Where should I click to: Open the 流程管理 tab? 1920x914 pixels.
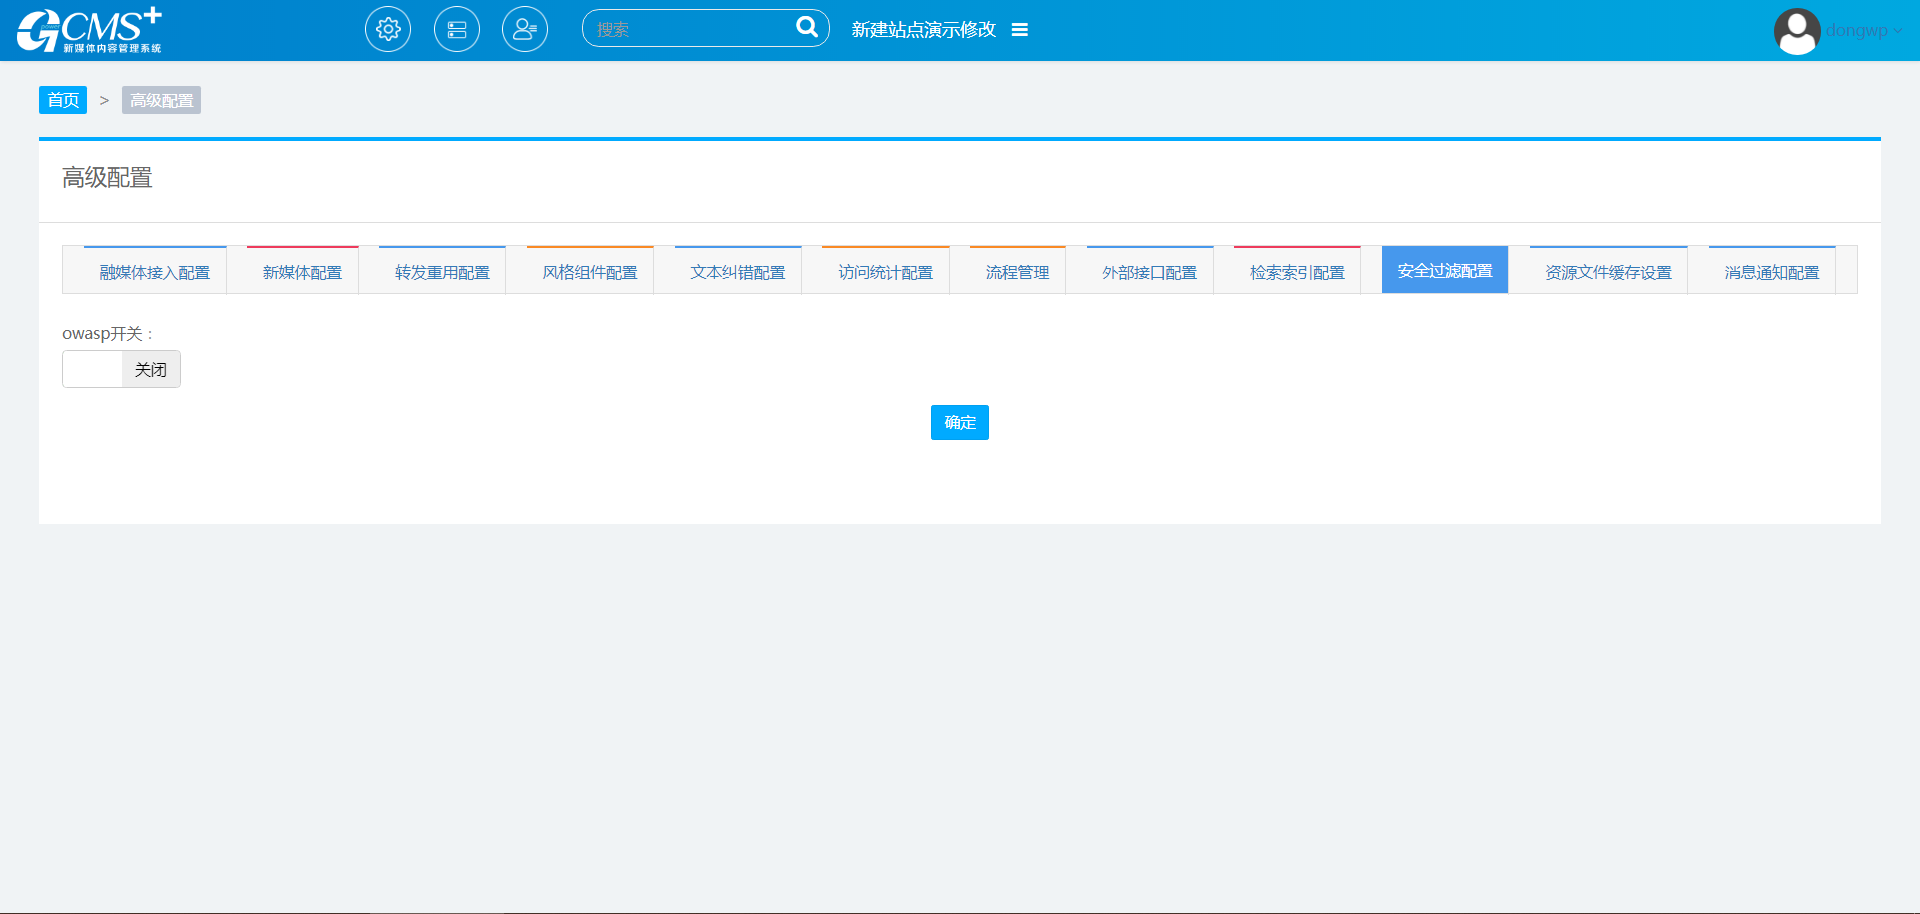click(1017, 272)
